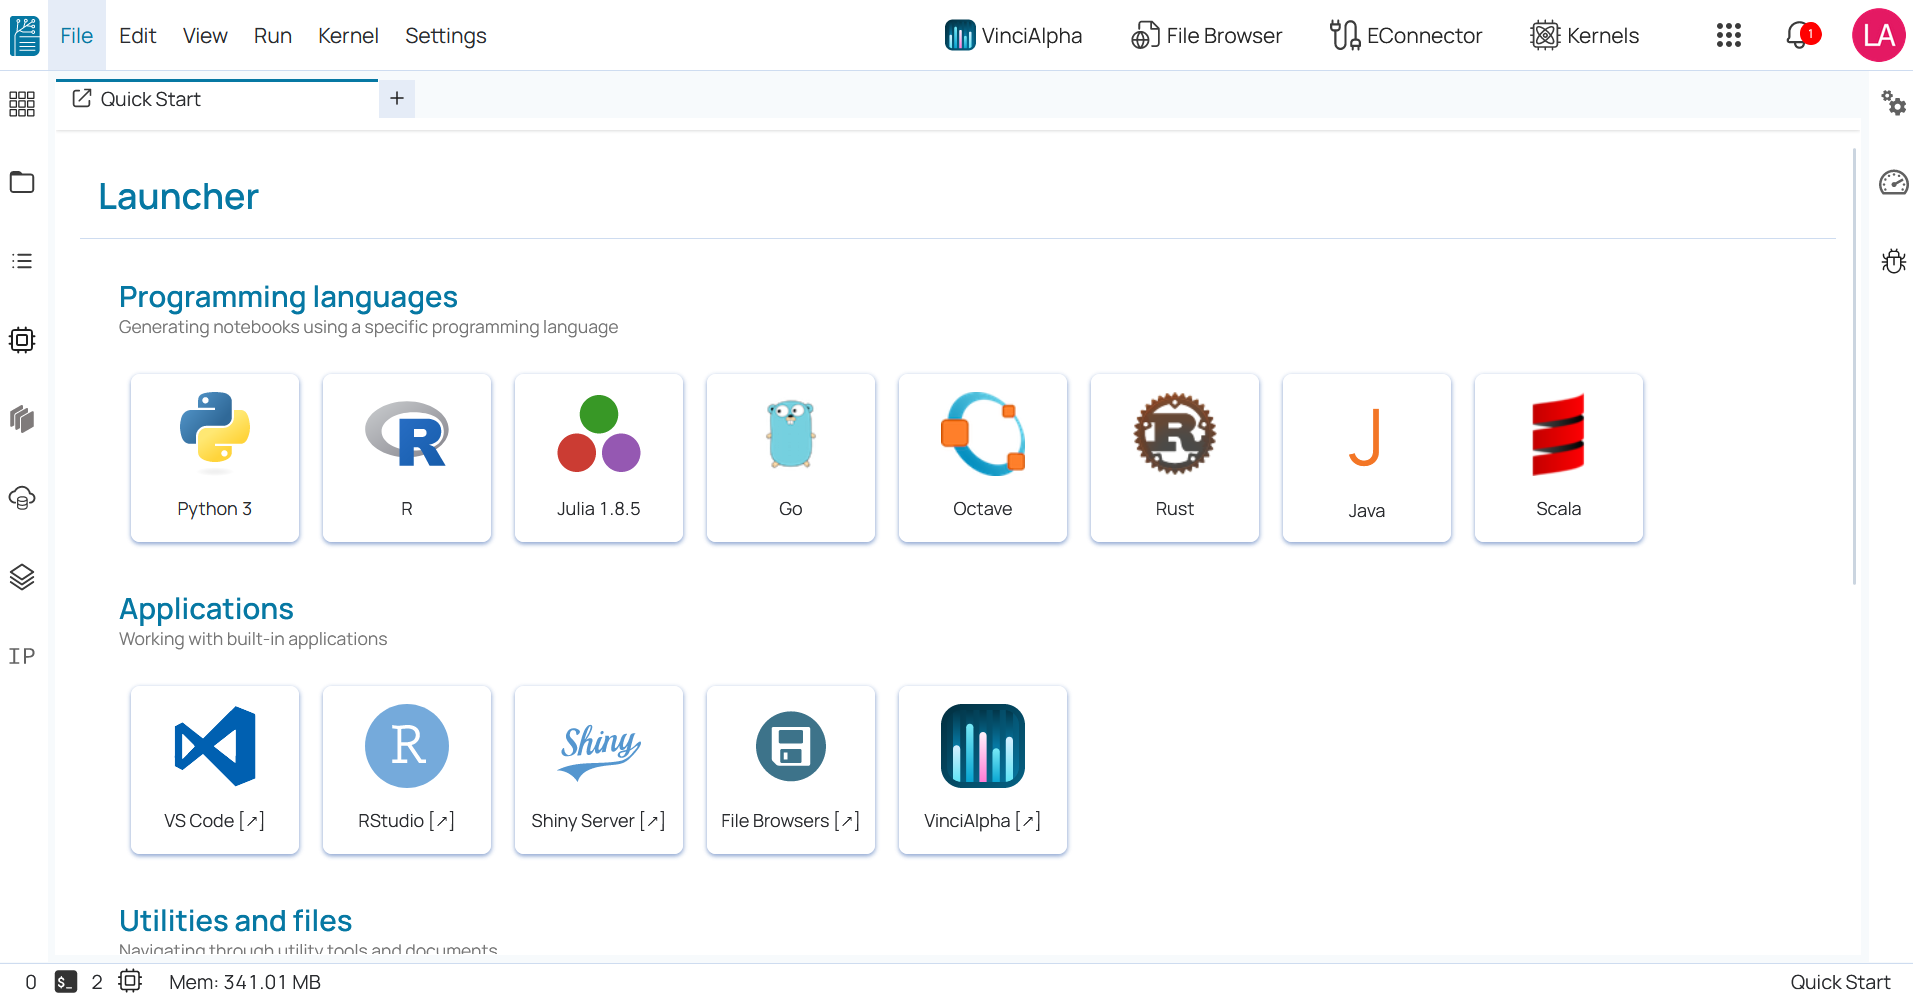
Task: Add a new launcher tab
Action: point(397,98)
